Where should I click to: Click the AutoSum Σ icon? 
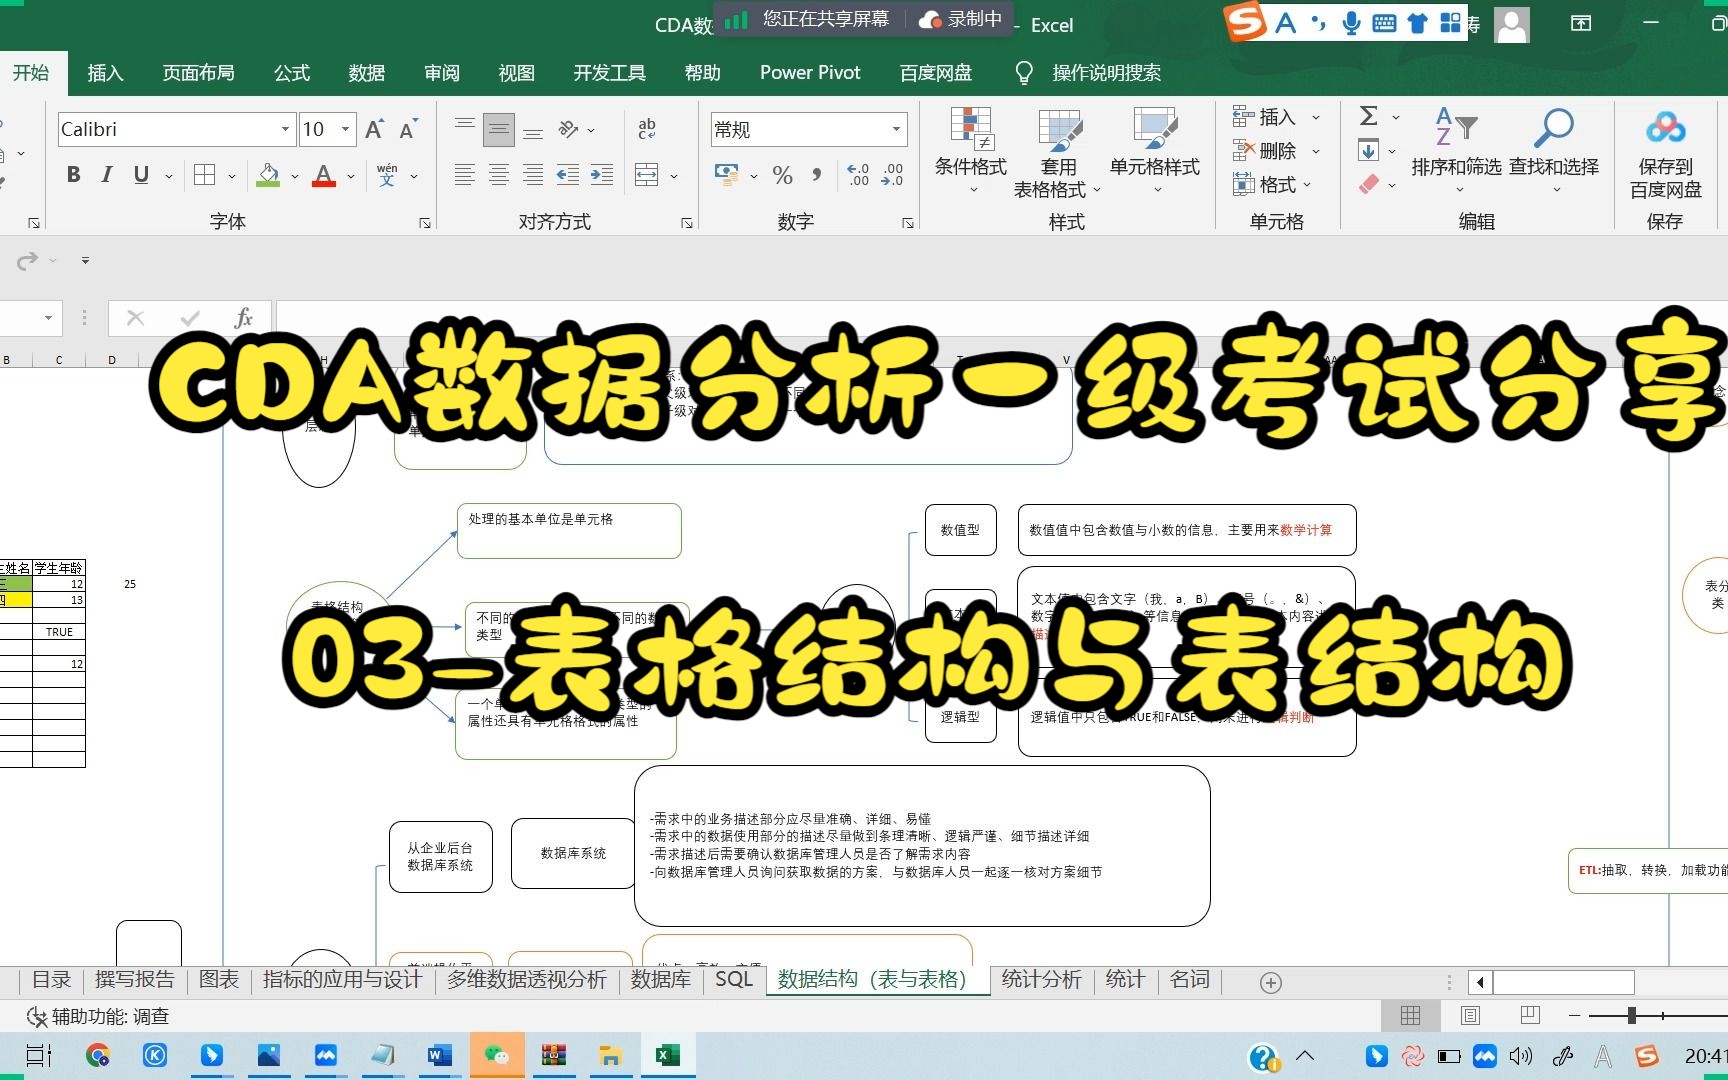point(1367,116)
